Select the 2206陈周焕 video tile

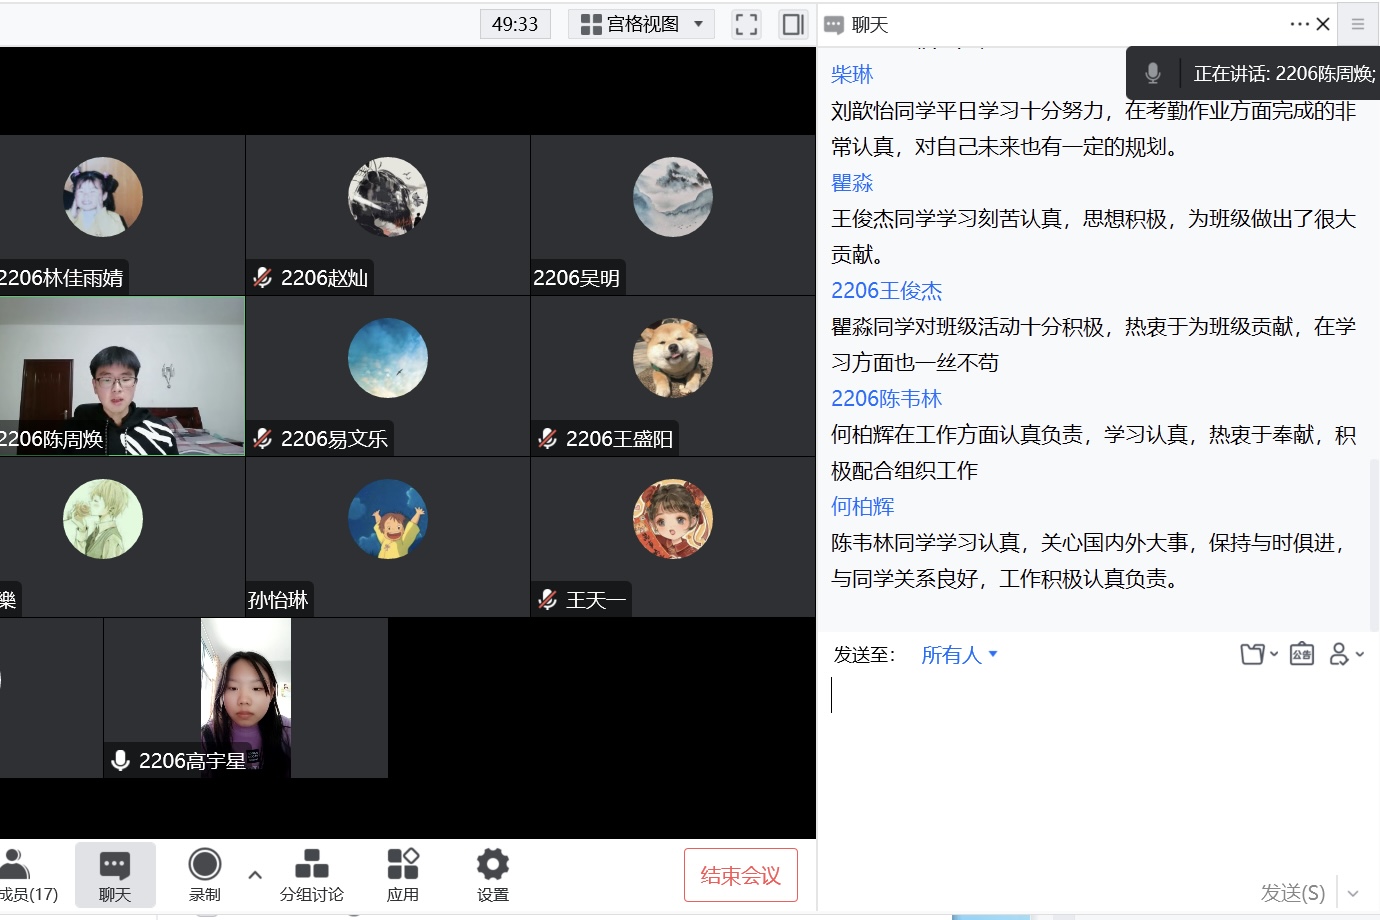point(122,376)
